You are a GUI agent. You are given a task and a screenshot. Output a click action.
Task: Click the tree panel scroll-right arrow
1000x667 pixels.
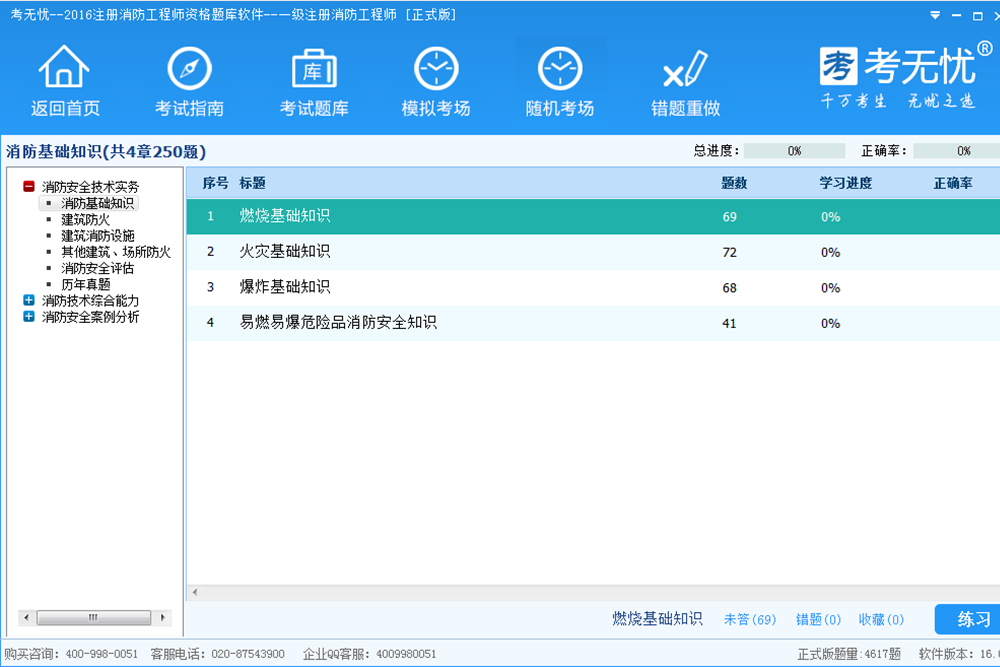(163, 617)
